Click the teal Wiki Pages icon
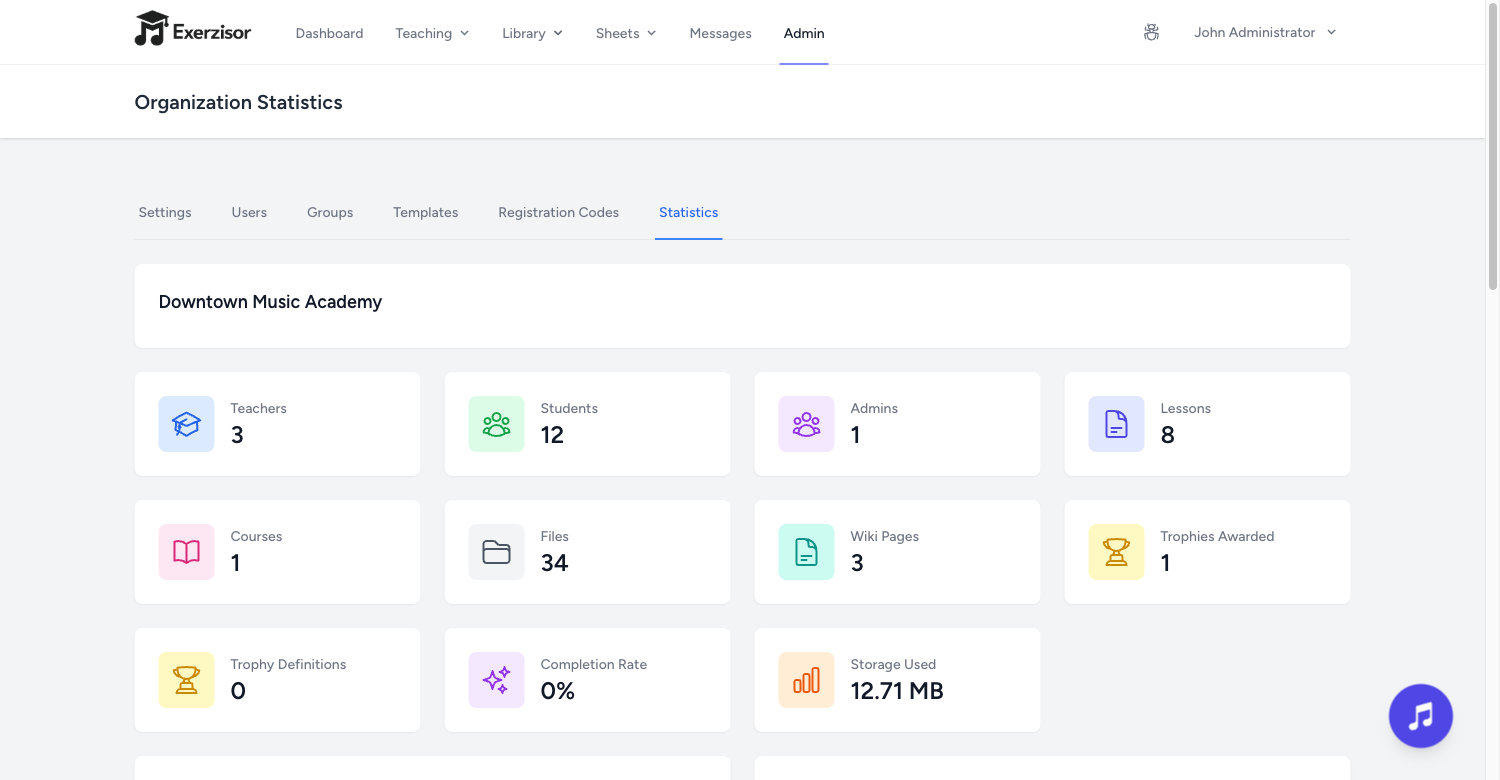The height and width of the screenshot is (780, 1500). coord(806,552)
